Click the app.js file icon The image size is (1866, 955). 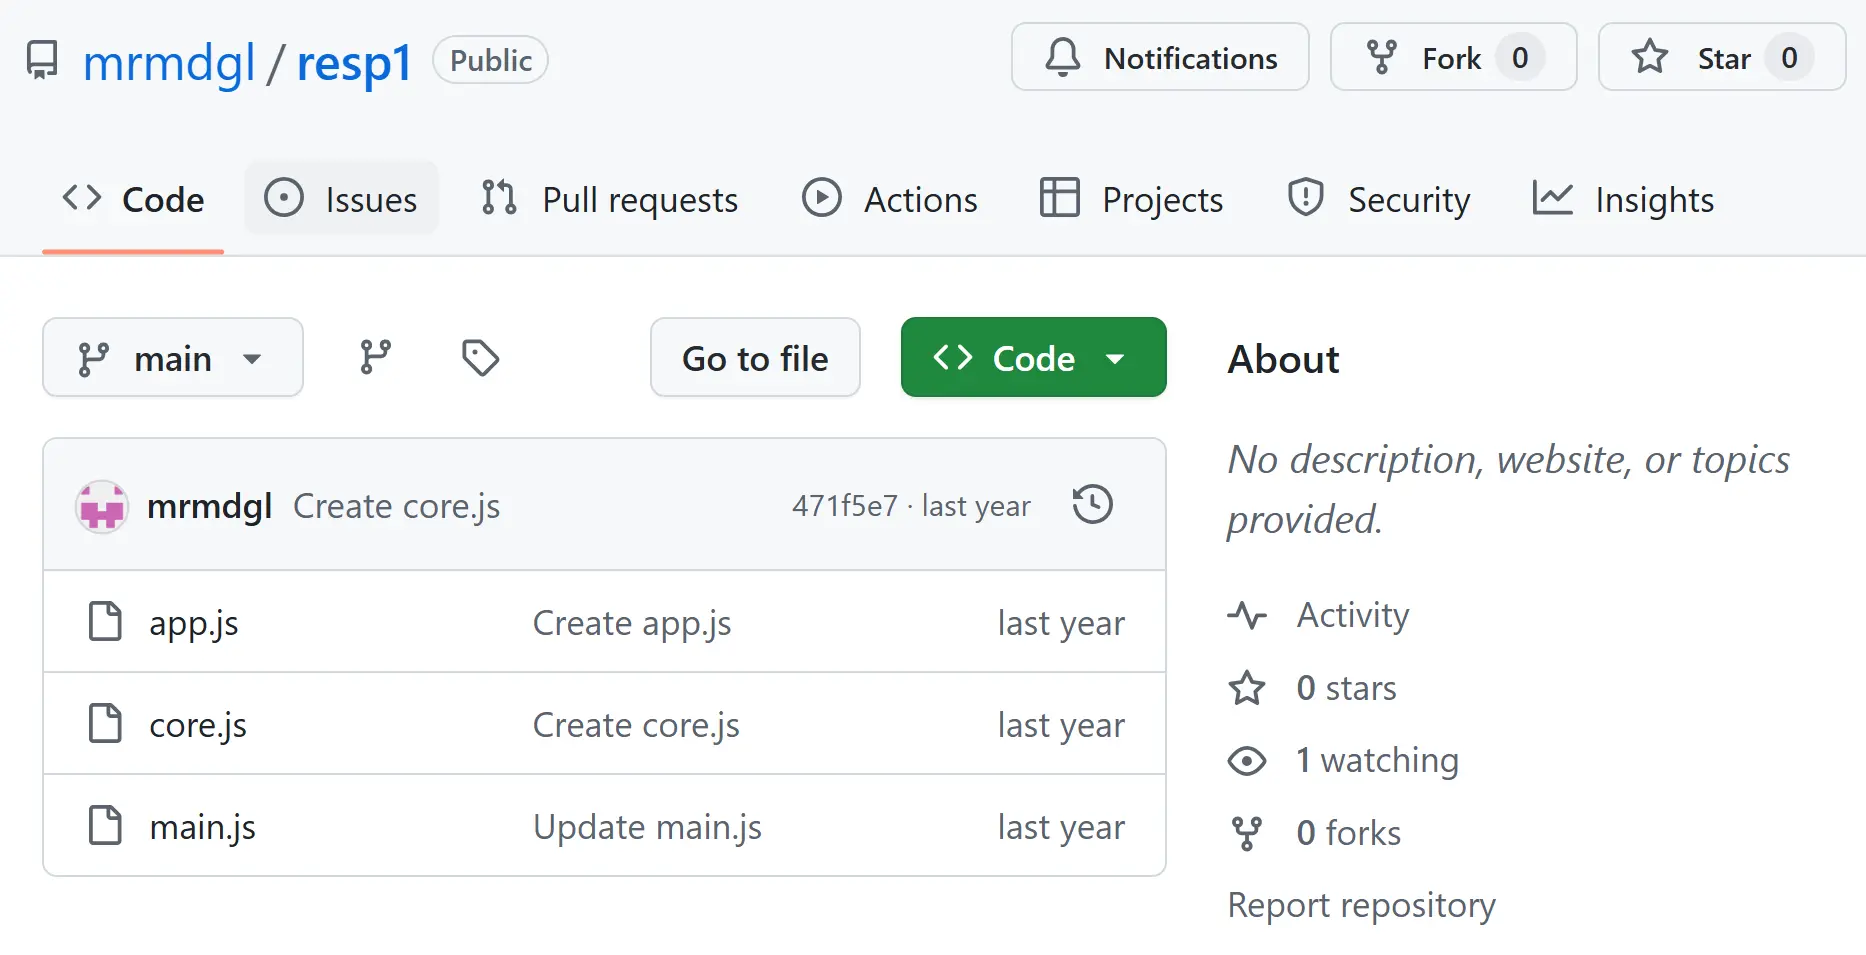(x=105, y=622)
